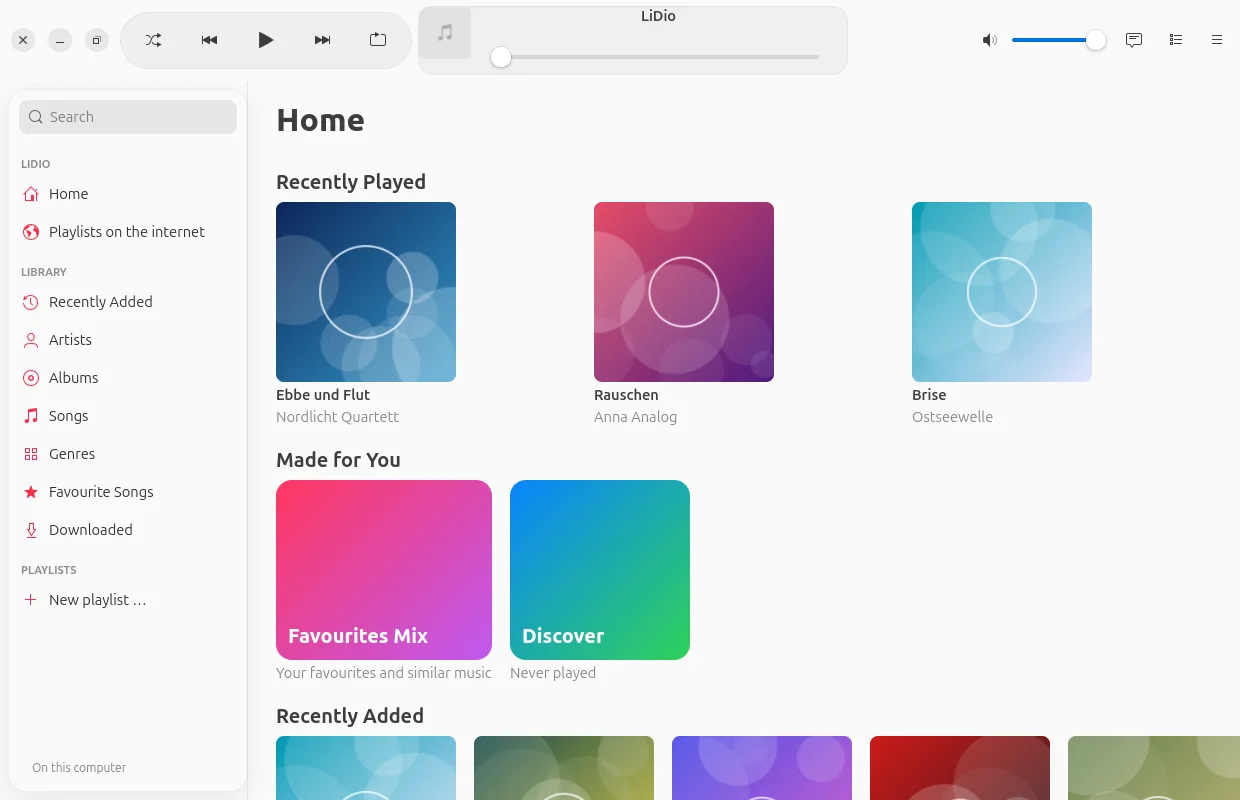Open the Brise album cover
The height and width of the screenshot is (800, 1240).
pos(1002,292)
